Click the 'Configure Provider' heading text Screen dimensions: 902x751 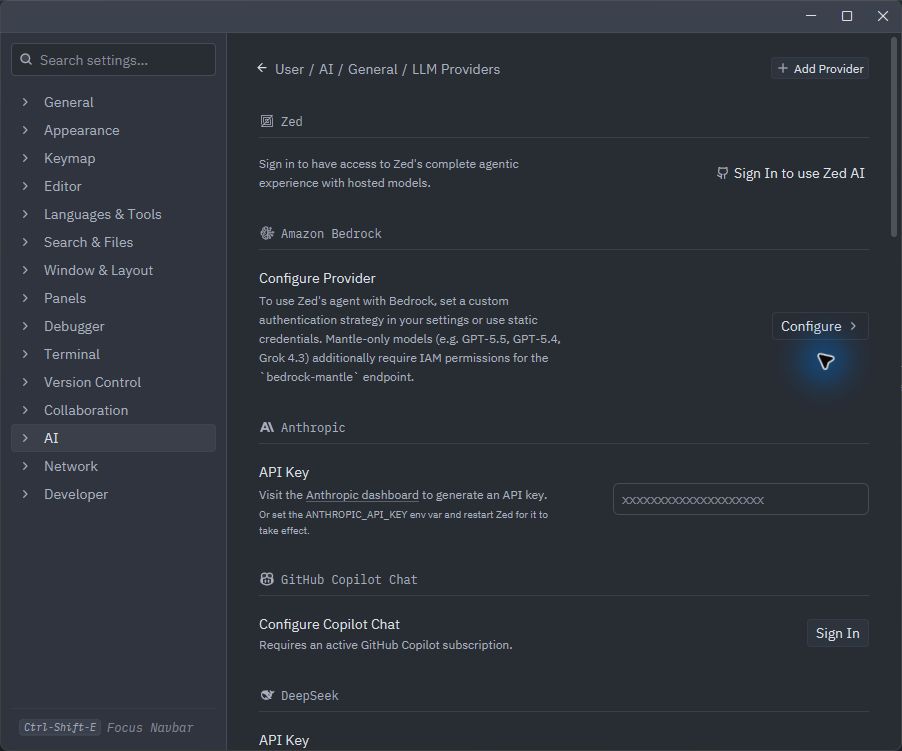(317, 278)
